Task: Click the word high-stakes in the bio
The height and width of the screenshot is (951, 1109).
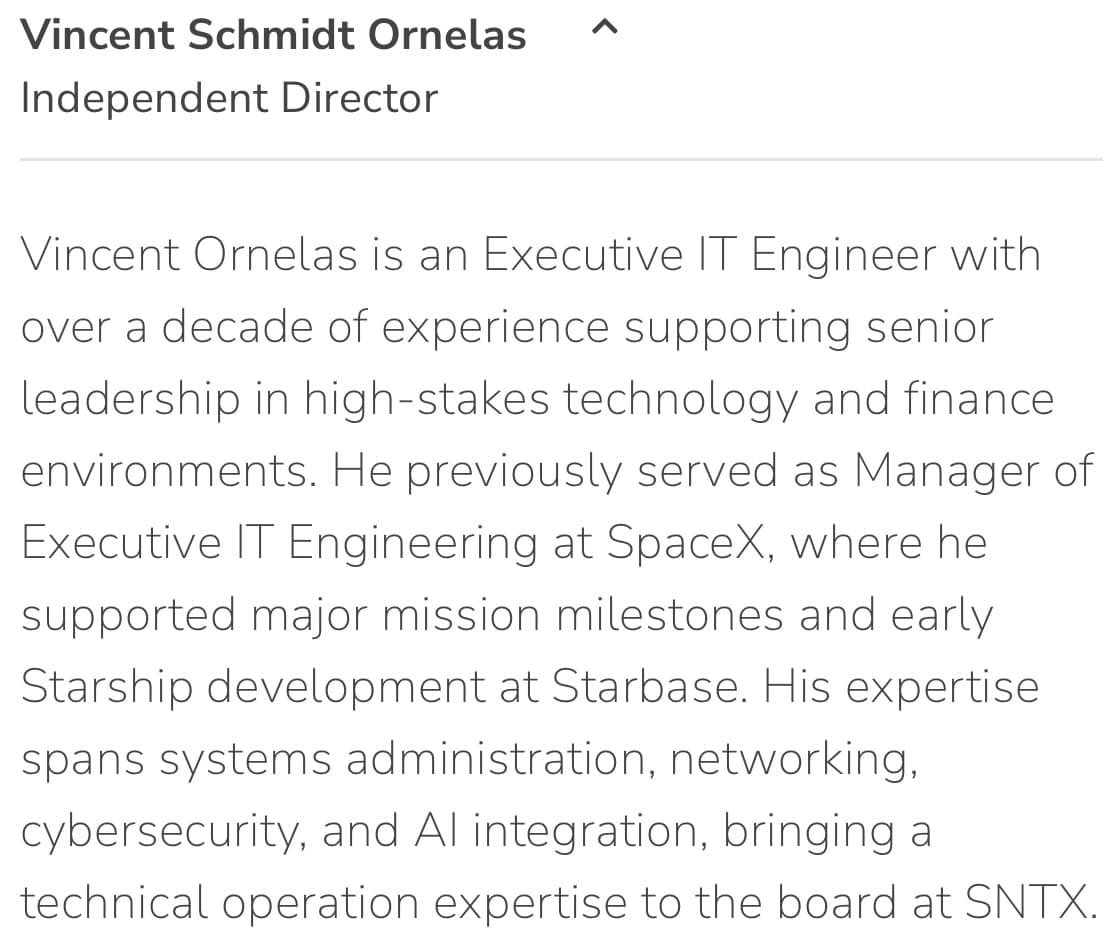Action: (x=426, y=399)
